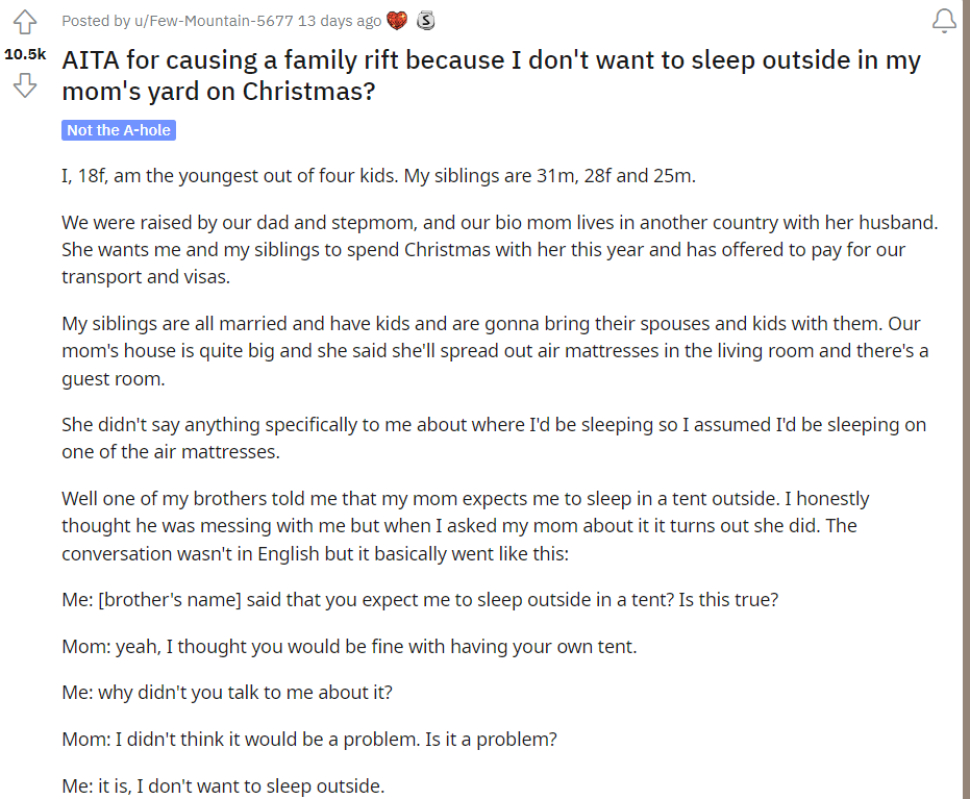Click the paragraph starting 'I, 18f, am the youngest'
970x799 pixels.
[x=379, y=176]
